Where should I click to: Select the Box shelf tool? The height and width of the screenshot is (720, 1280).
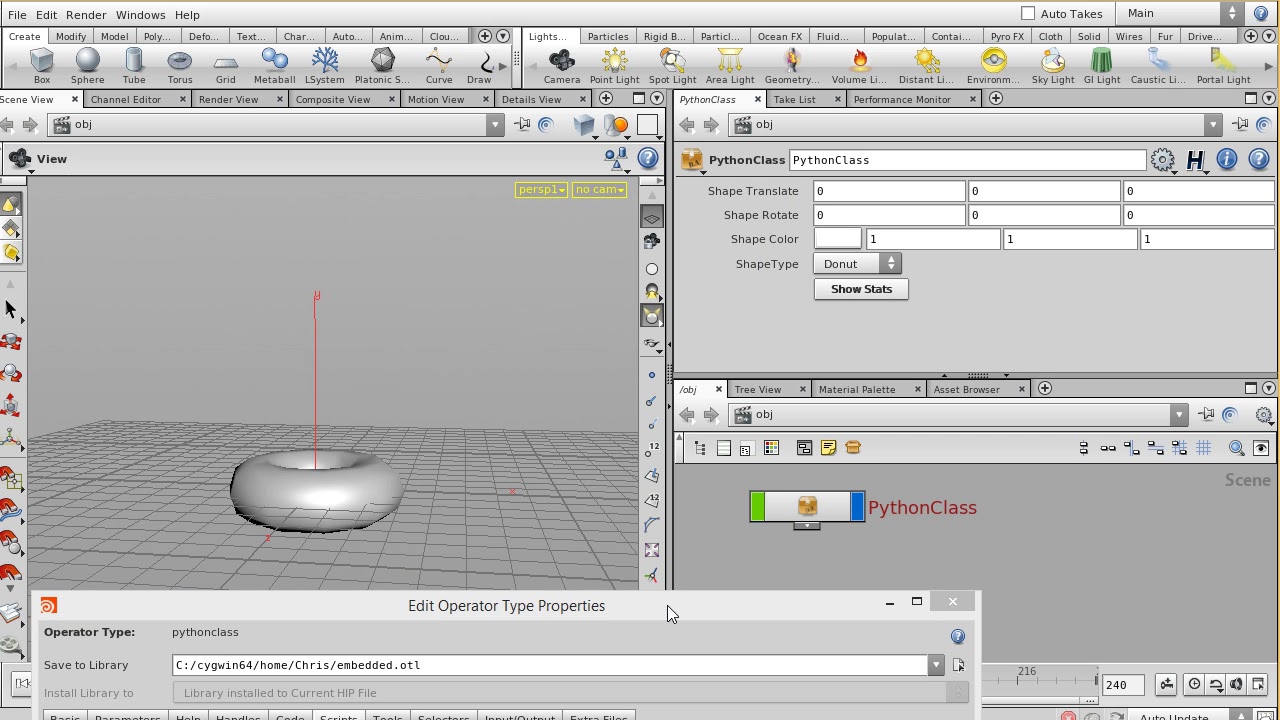point(41,66)
